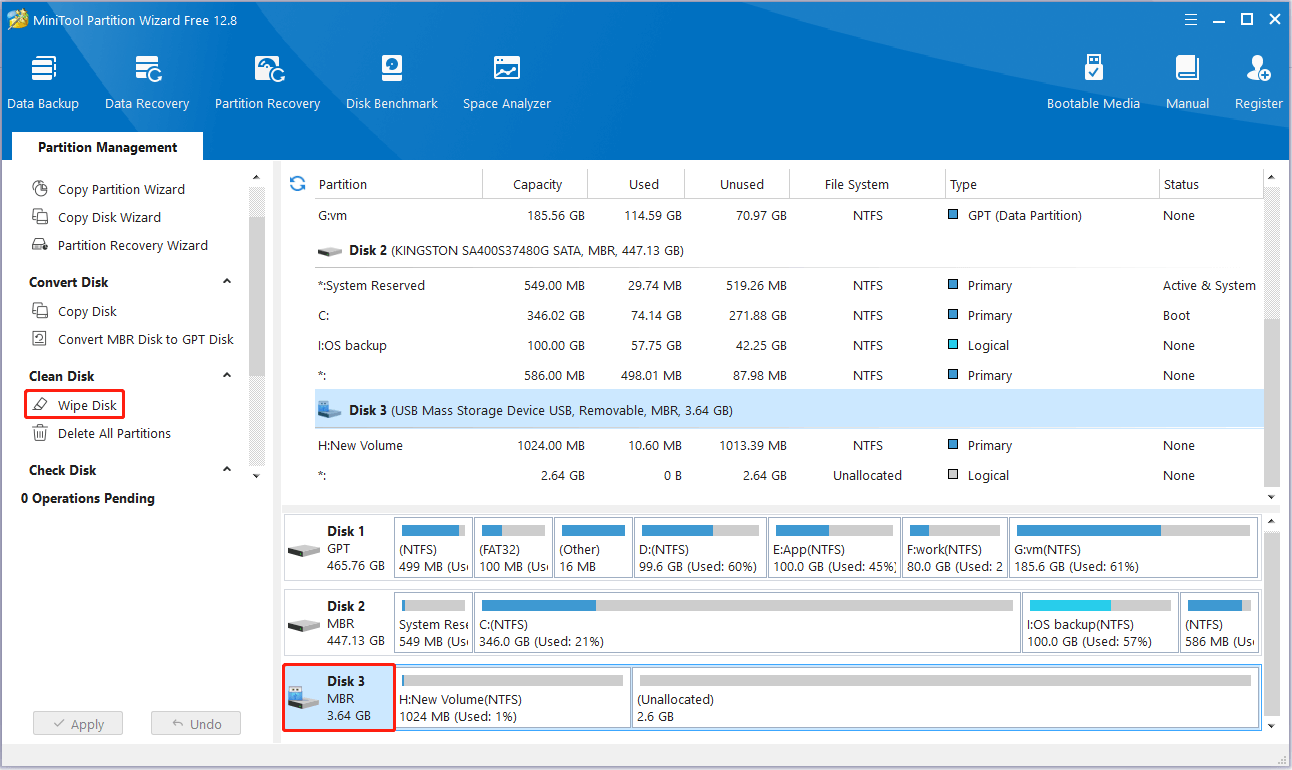
Task: Click the Disk 2 drive icon in the partition list header
Action: point(330,251)
